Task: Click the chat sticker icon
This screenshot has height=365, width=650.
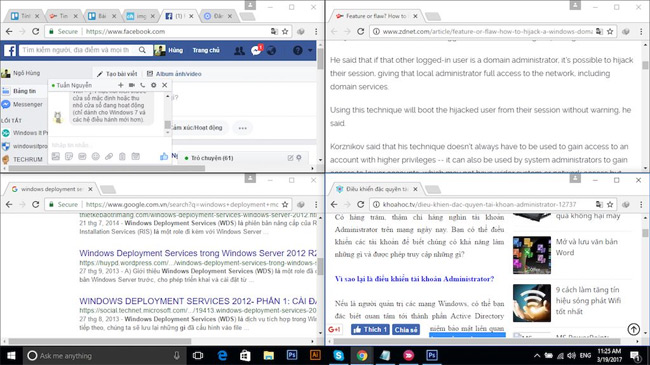Action: pos(69,156)
